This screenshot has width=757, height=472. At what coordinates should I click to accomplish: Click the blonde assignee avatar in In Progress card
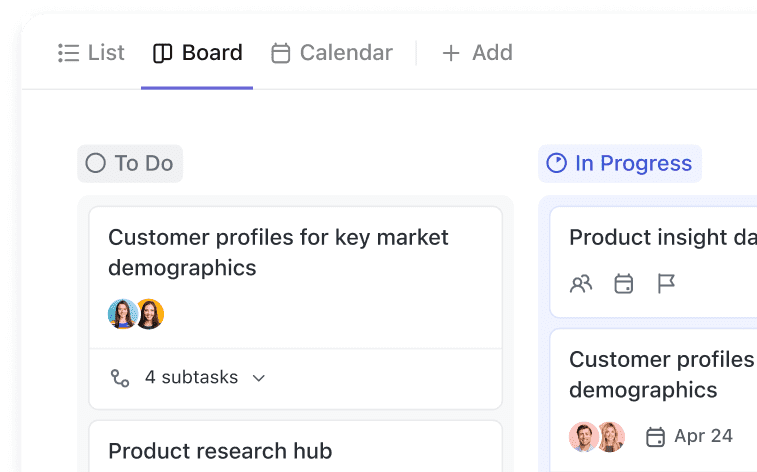(611, 437)
